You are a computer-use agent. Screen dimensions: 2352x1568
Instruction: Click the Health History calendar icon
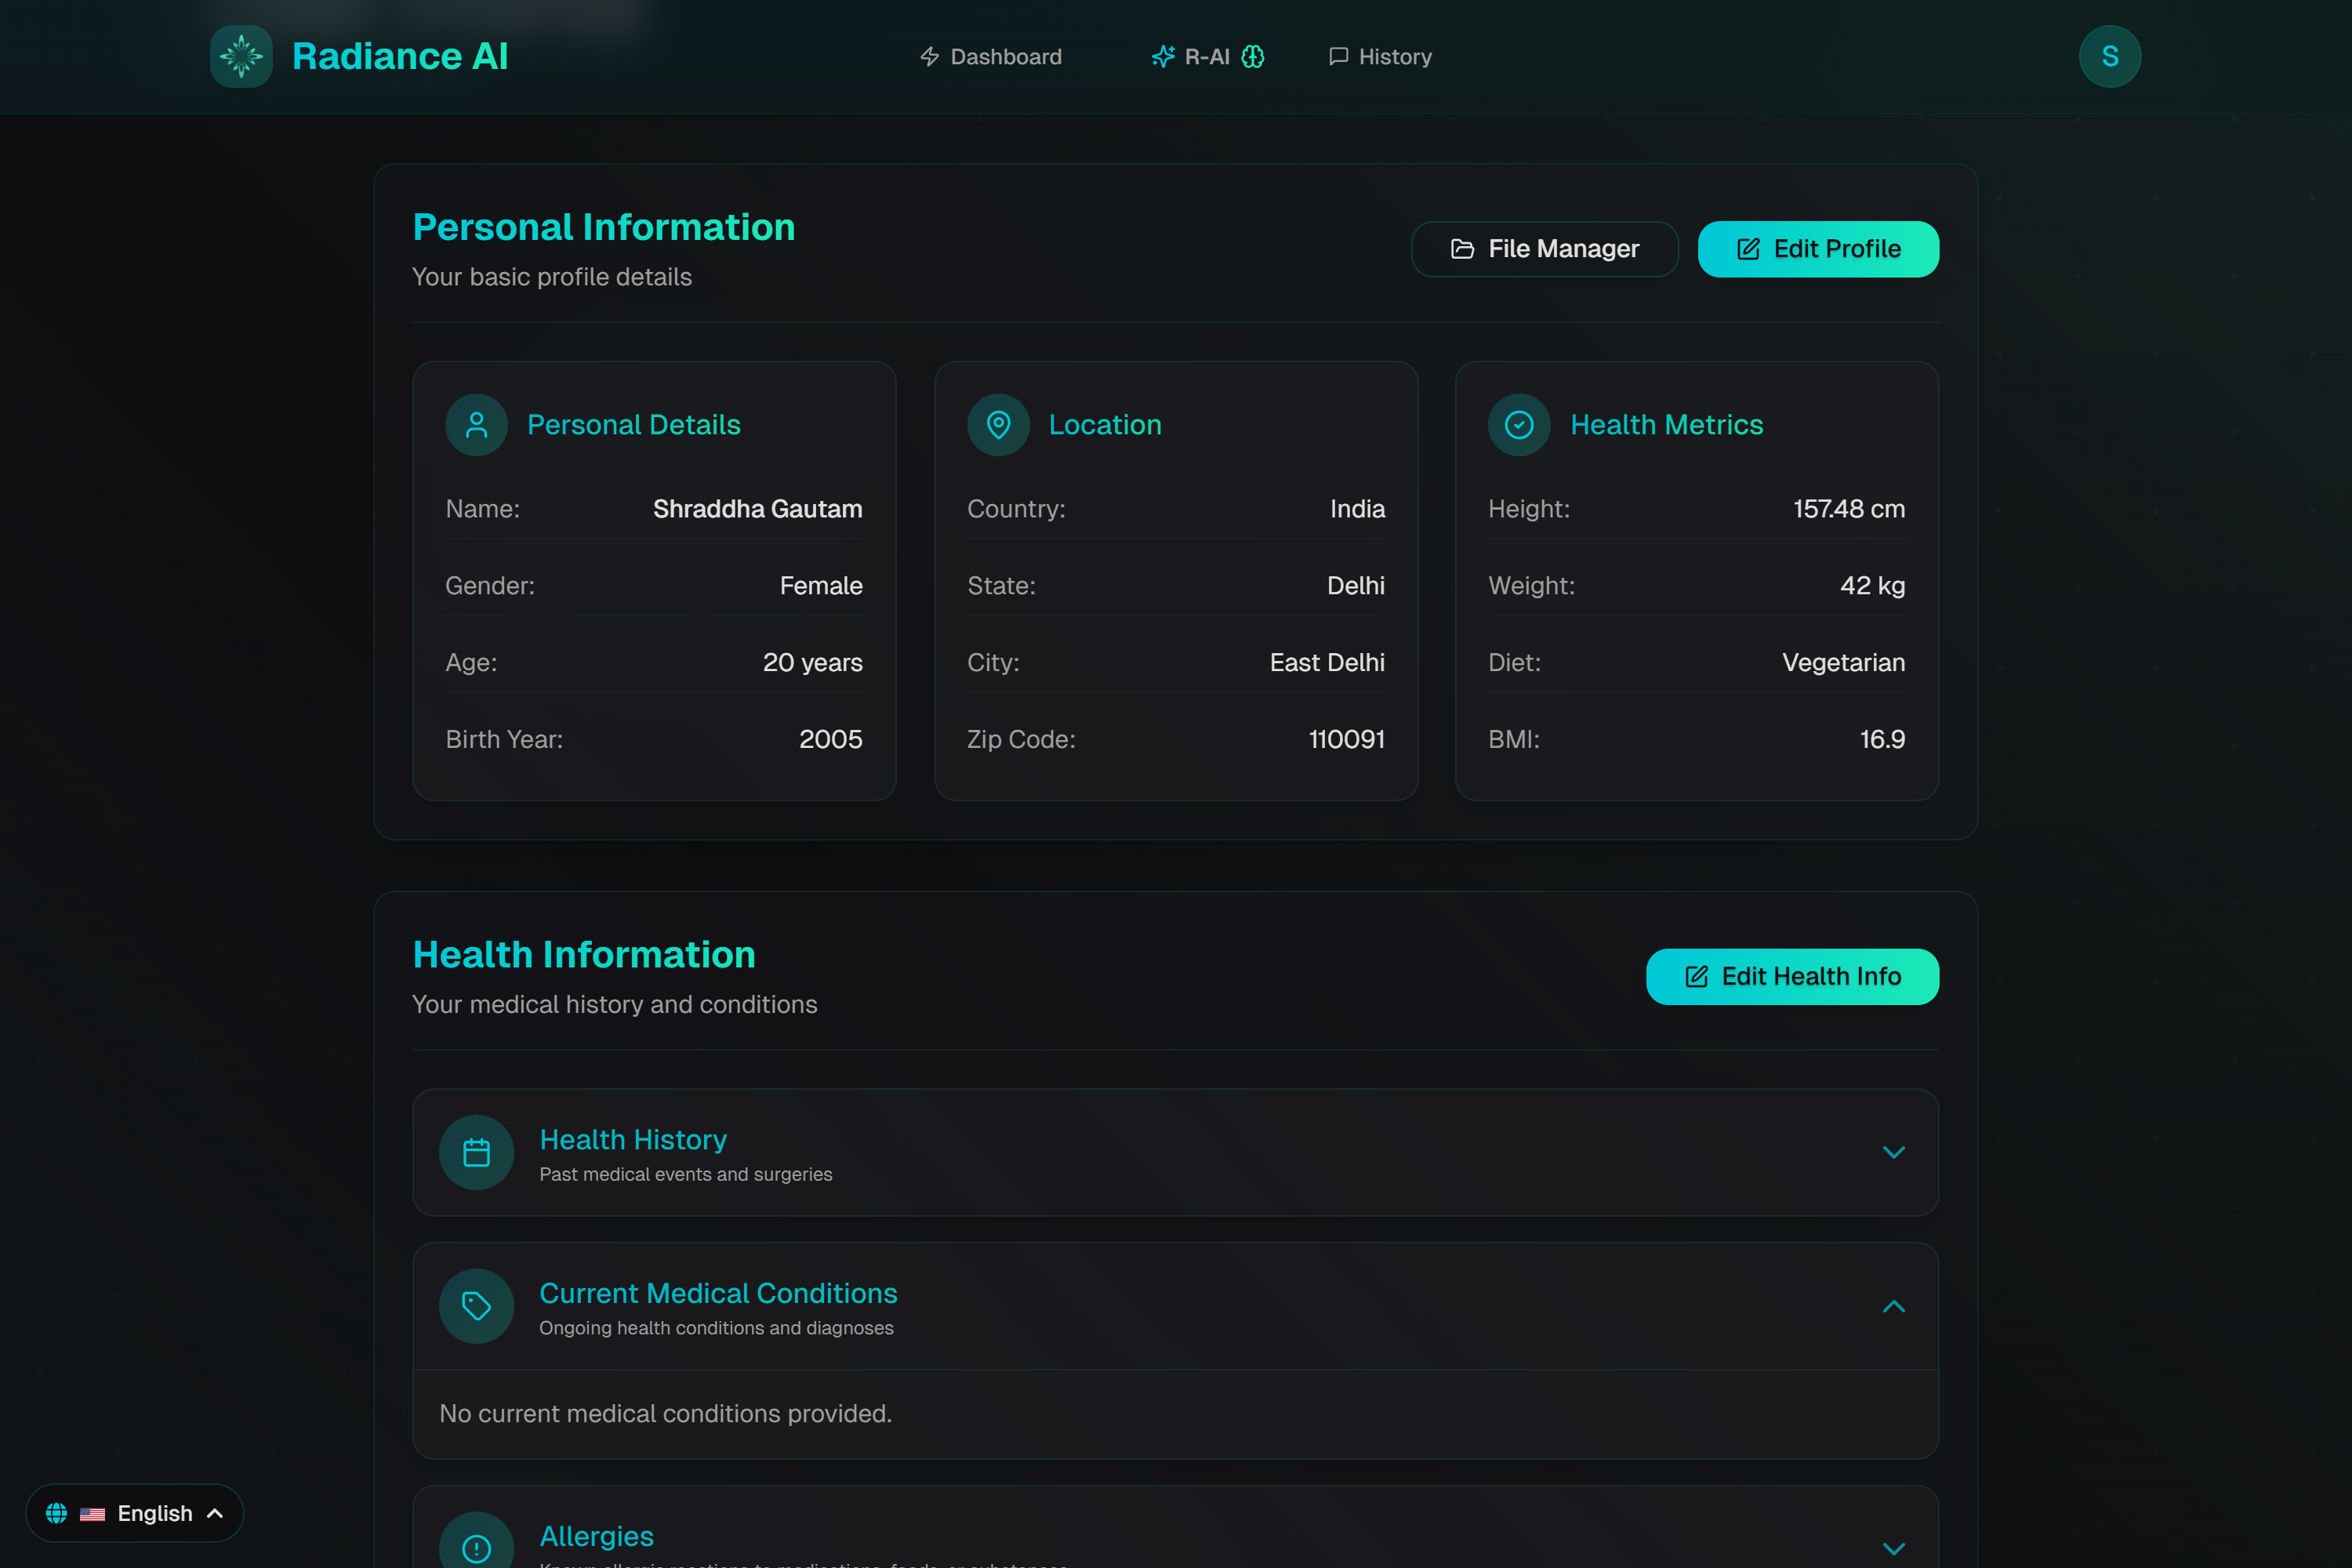point(476,1152)
